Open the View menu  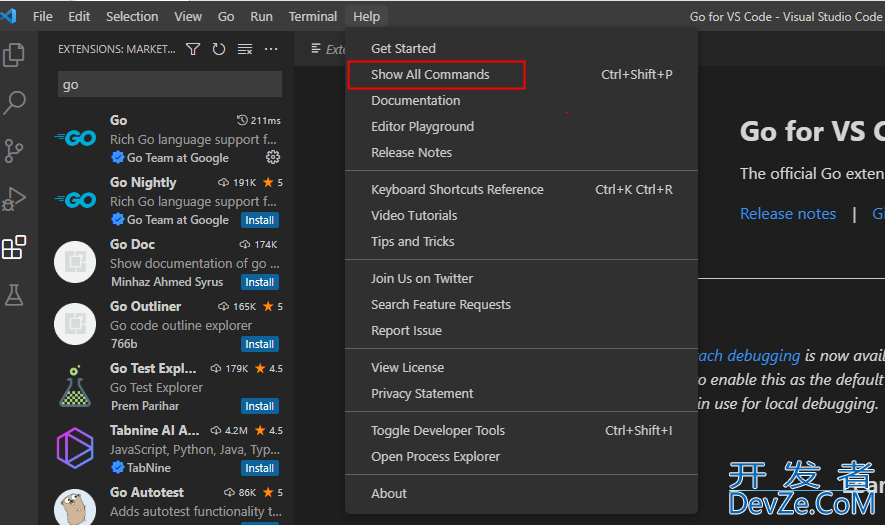tap(188, 16)
